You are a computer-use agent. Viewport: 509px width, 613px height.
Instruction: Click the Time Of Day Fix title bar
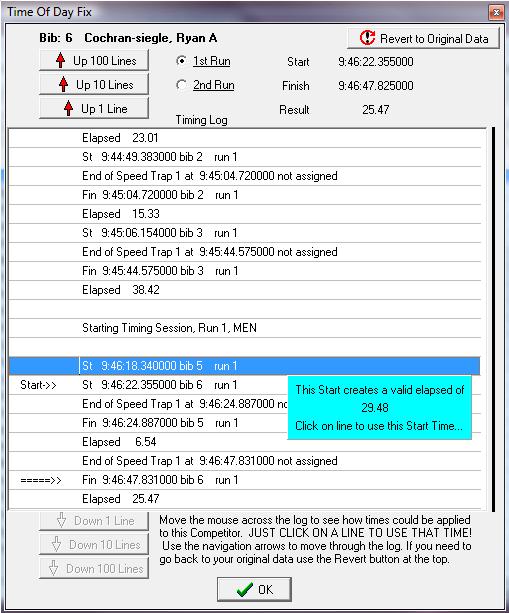click(x=246, y=12)
